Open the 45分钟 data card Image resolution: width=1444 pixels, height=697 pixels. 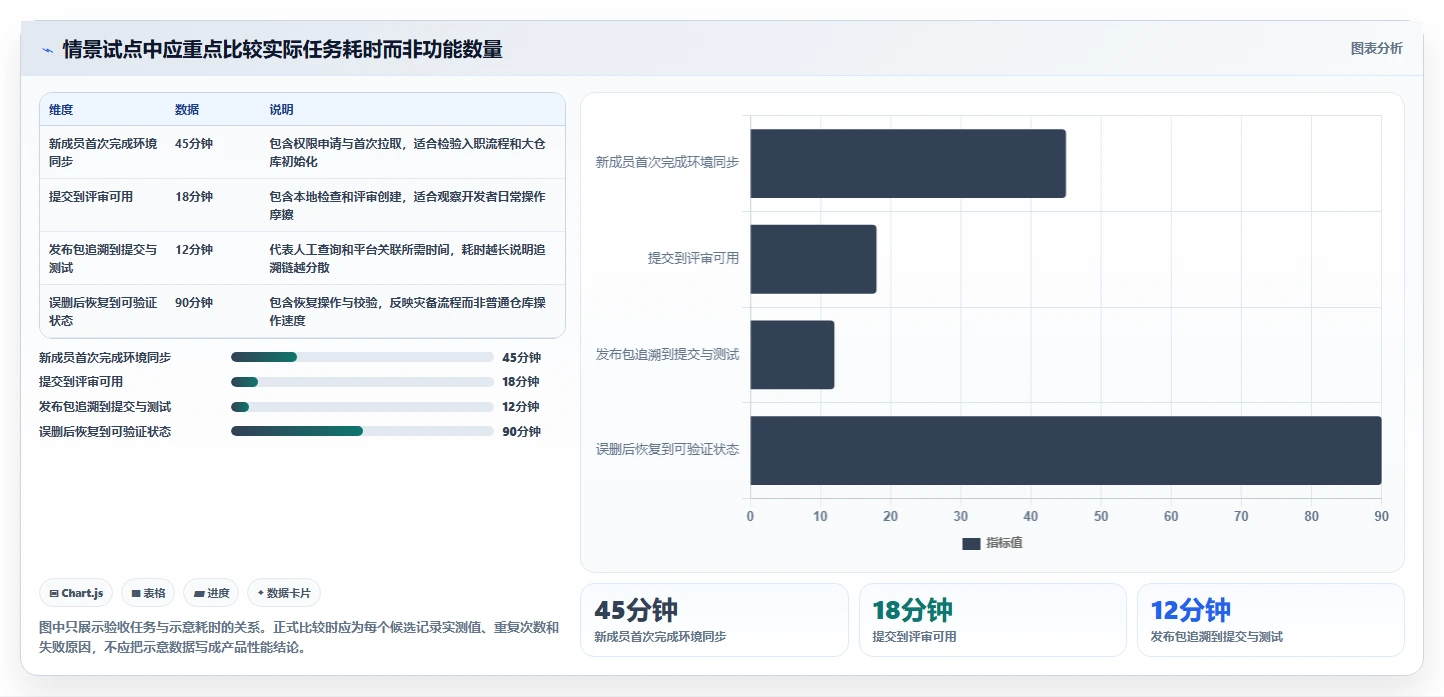[x=714, y=620]
